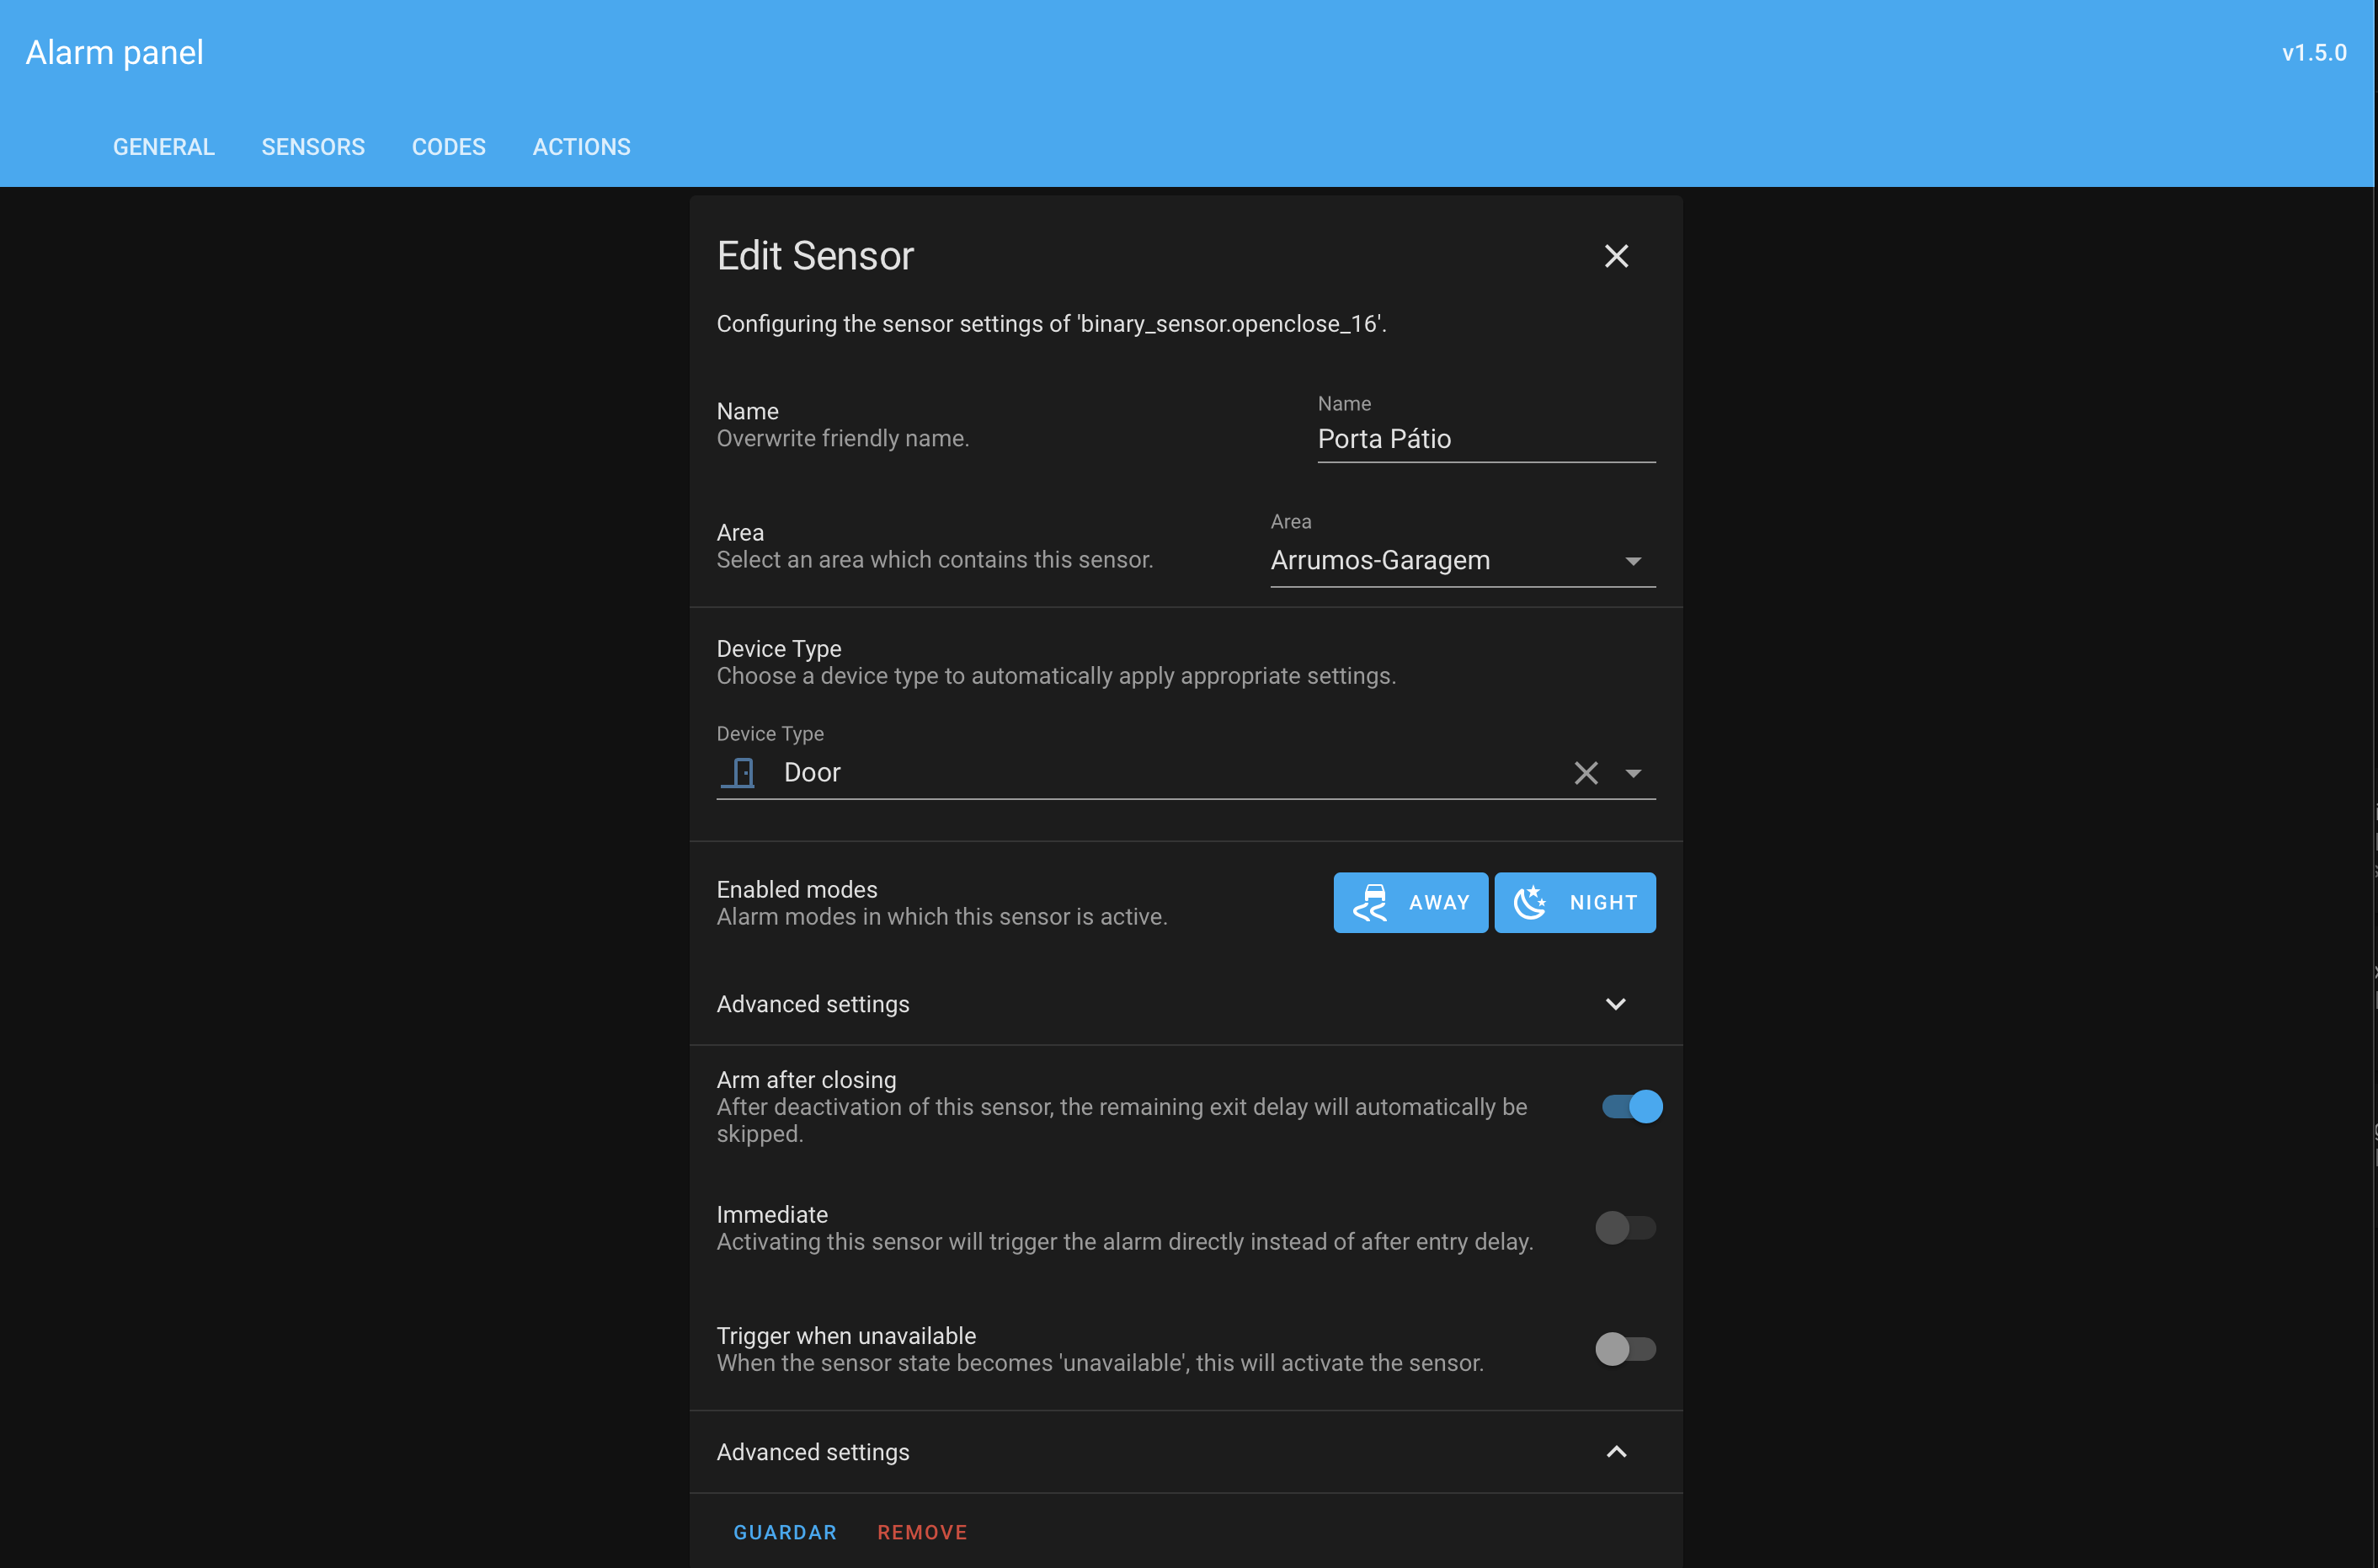
Task: Open Device Type dropdown arrow
Action: point(1633,773)
